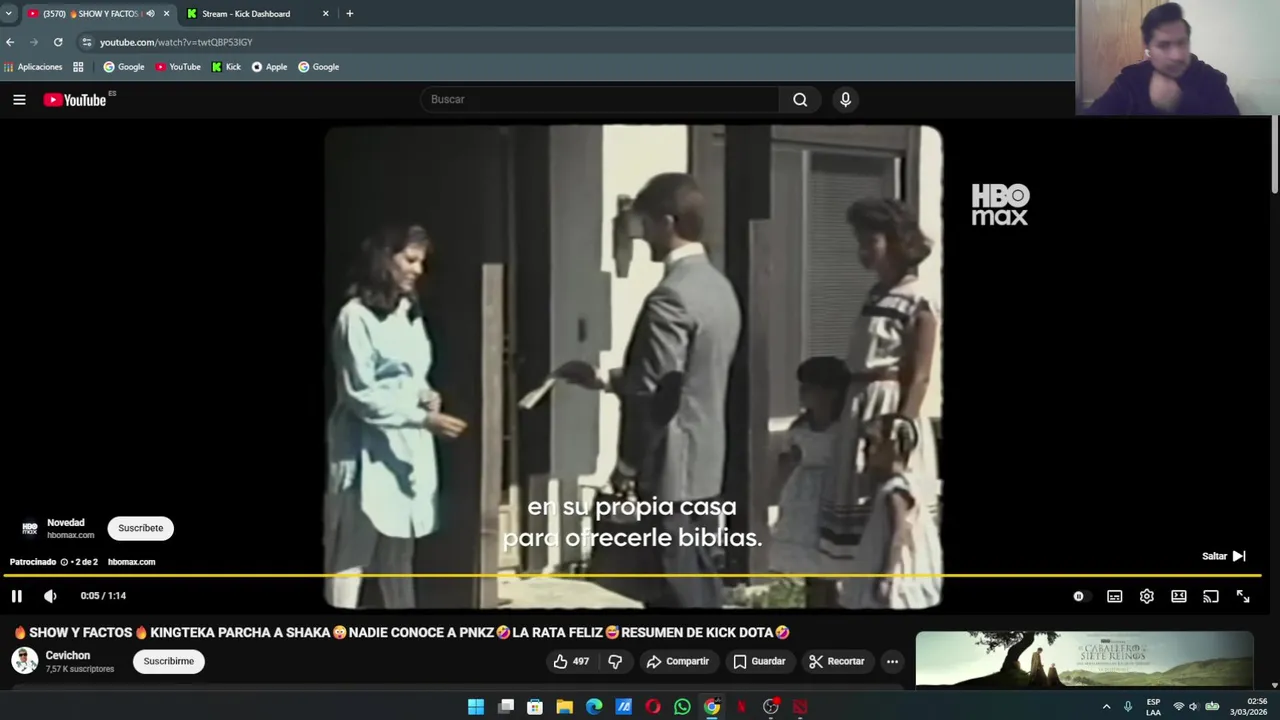Click the yellow ad progress bar

(632, 576)
